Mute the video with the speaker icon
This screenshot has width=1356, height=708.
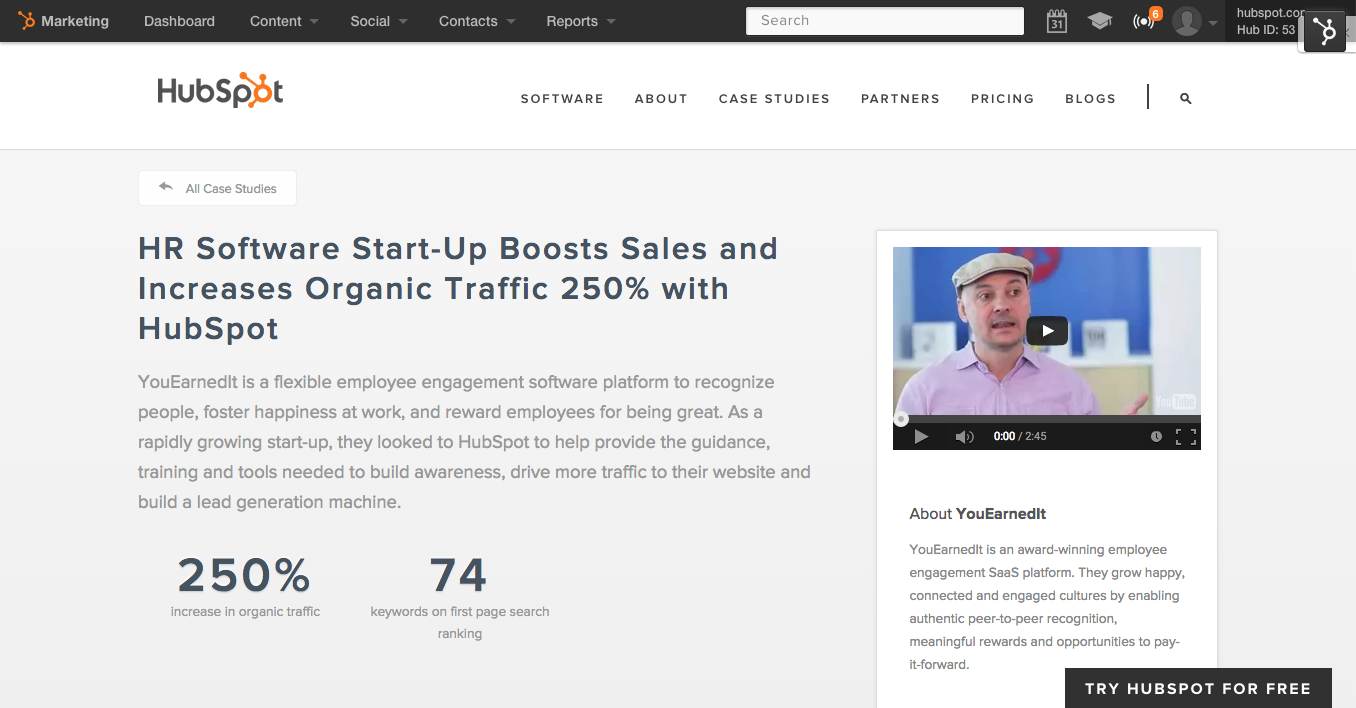coord(964,436)
